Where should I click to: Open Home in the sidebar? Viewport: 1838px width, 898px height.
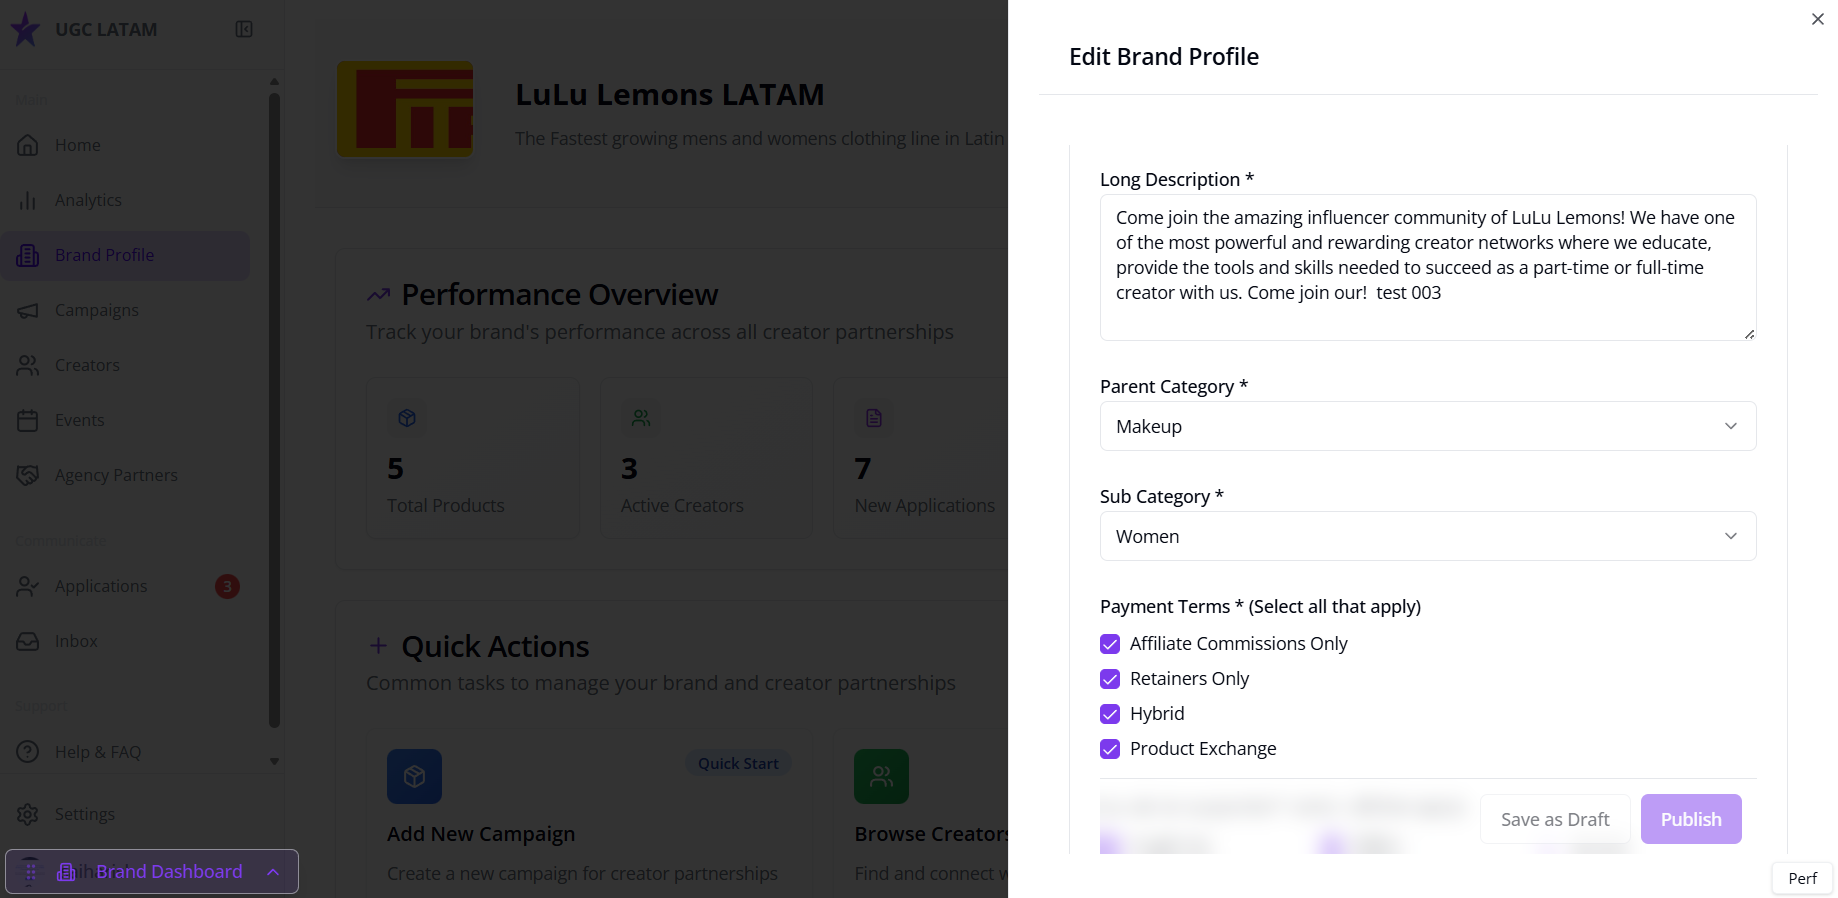[x=125, y=145]
